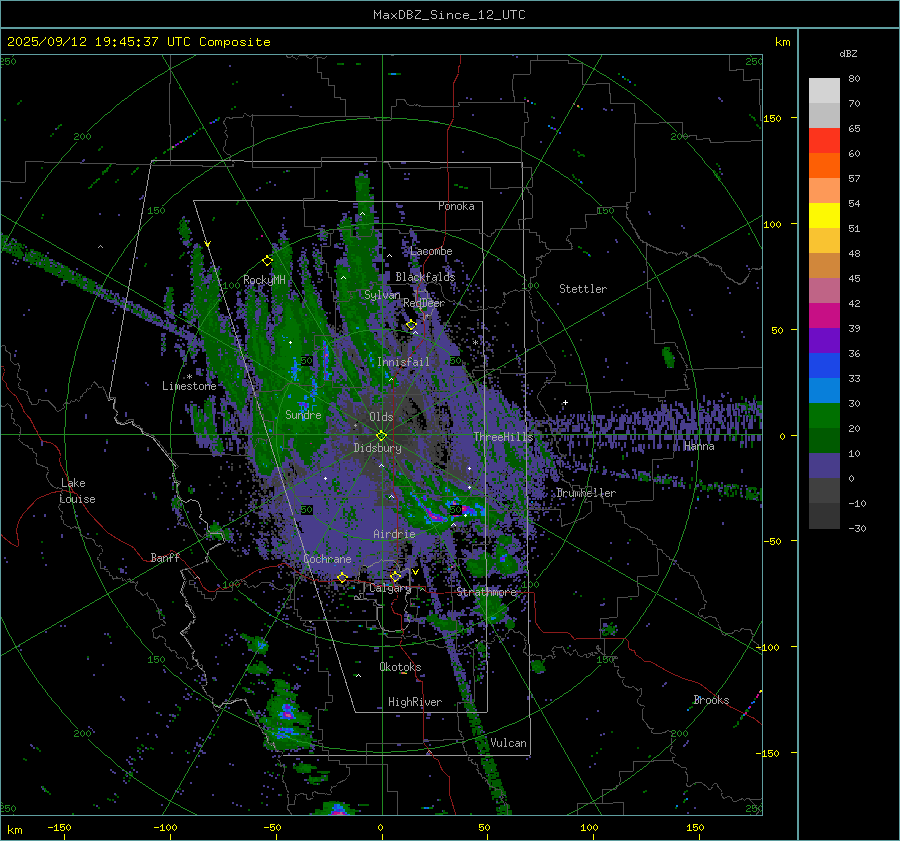Click the km unit label beside the timestamp
The width and height of the screenshot is (900, 841).
point(782,42)
